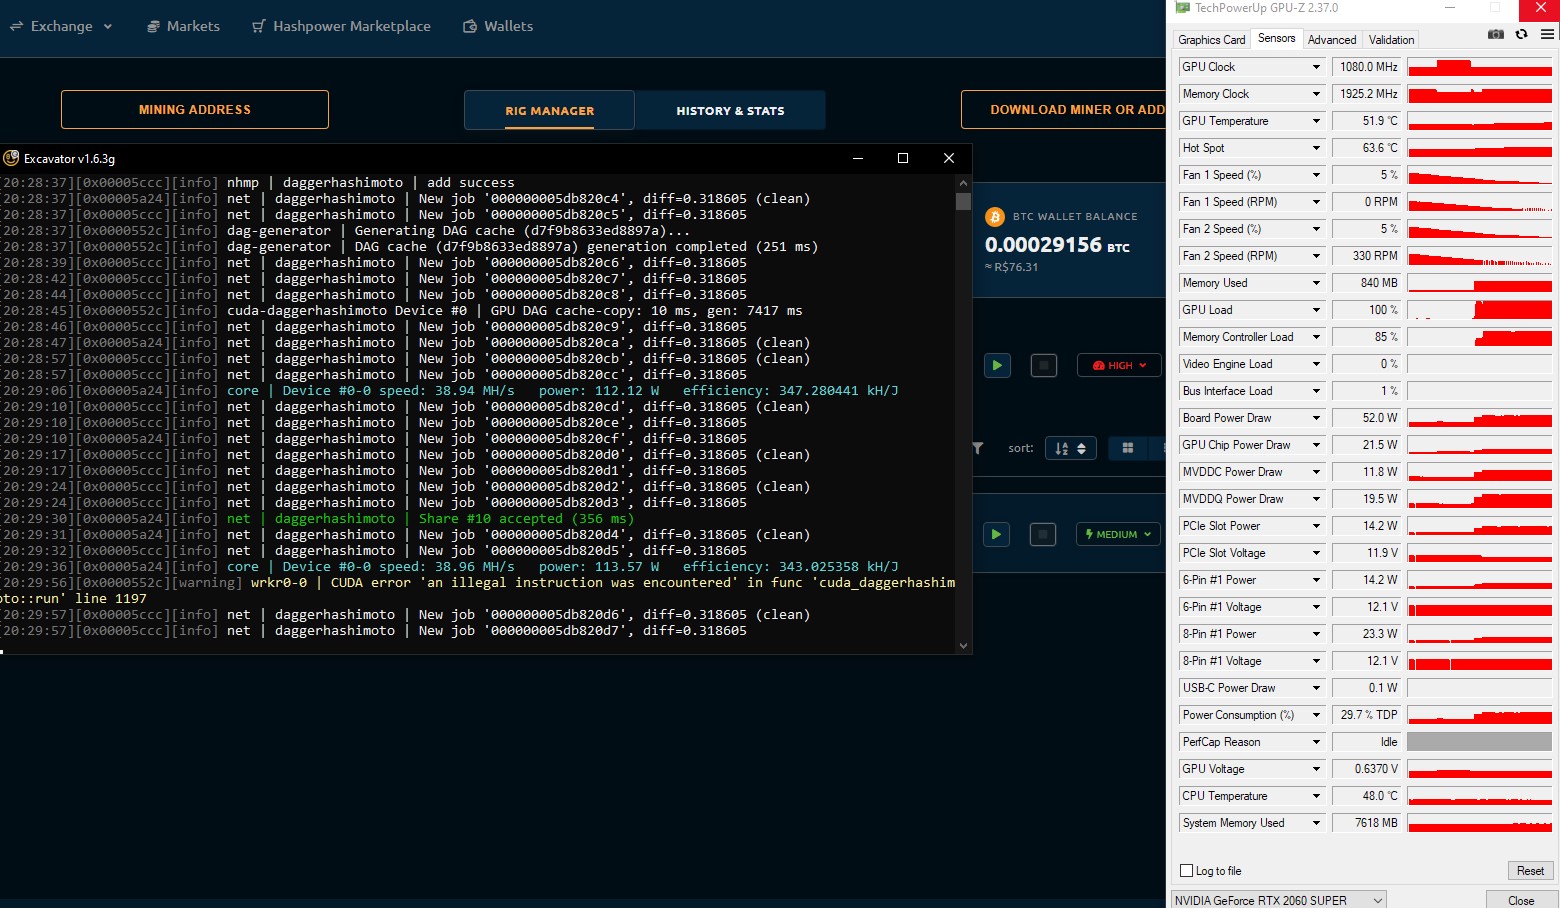Image resolution: width=1560 pixels, height=908 pixels.
Task: Click the MINING ADDRESS button
Action: coord(194,109)
